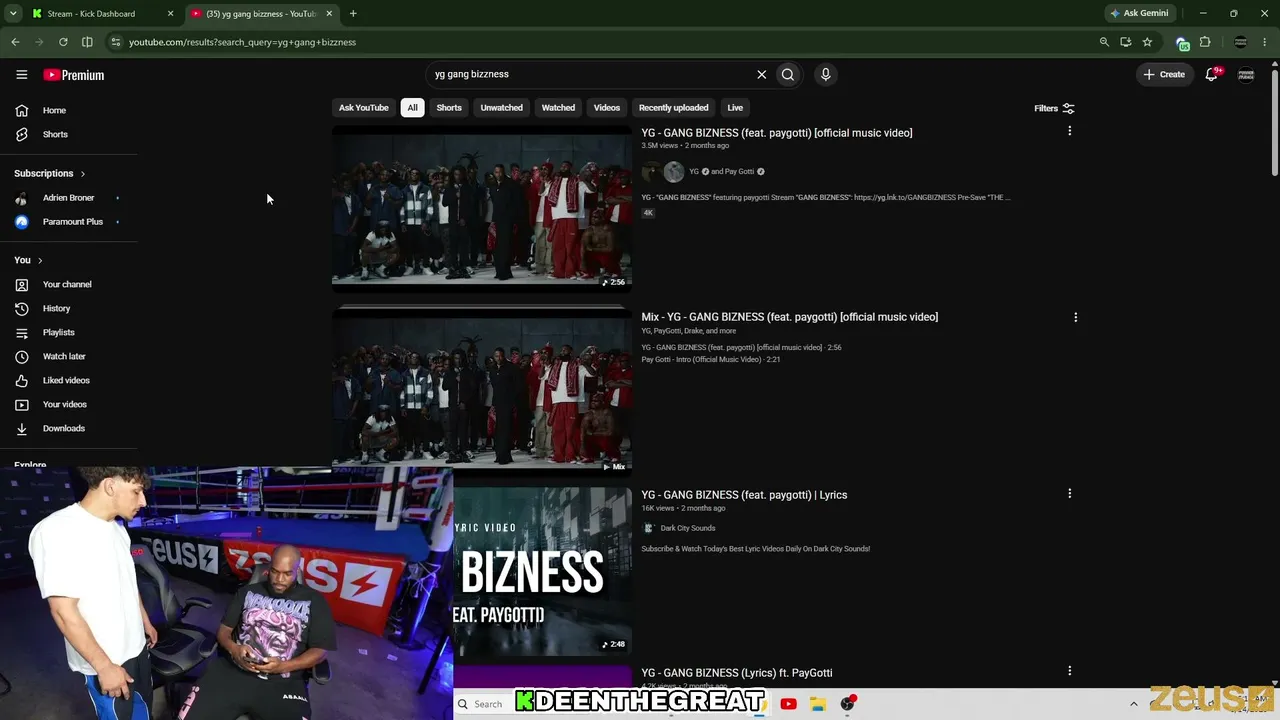
Task: Expand the Subscriptions section chevron
Action: 82,174
